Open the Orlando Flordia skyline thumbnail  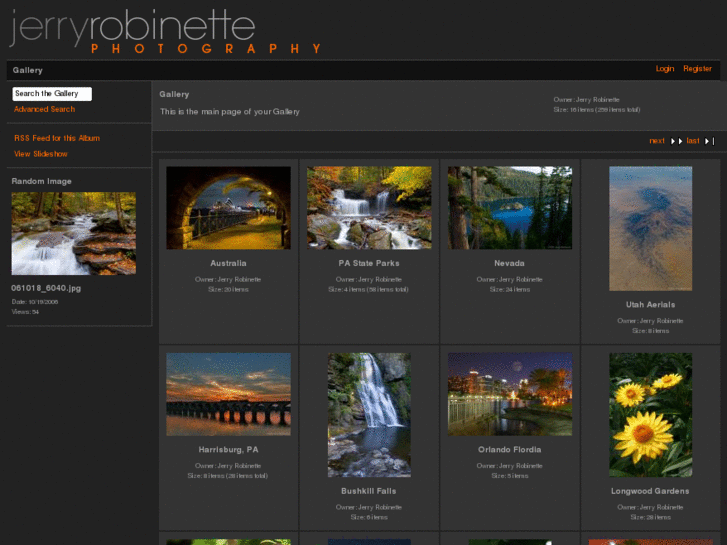tap(510, 394)
